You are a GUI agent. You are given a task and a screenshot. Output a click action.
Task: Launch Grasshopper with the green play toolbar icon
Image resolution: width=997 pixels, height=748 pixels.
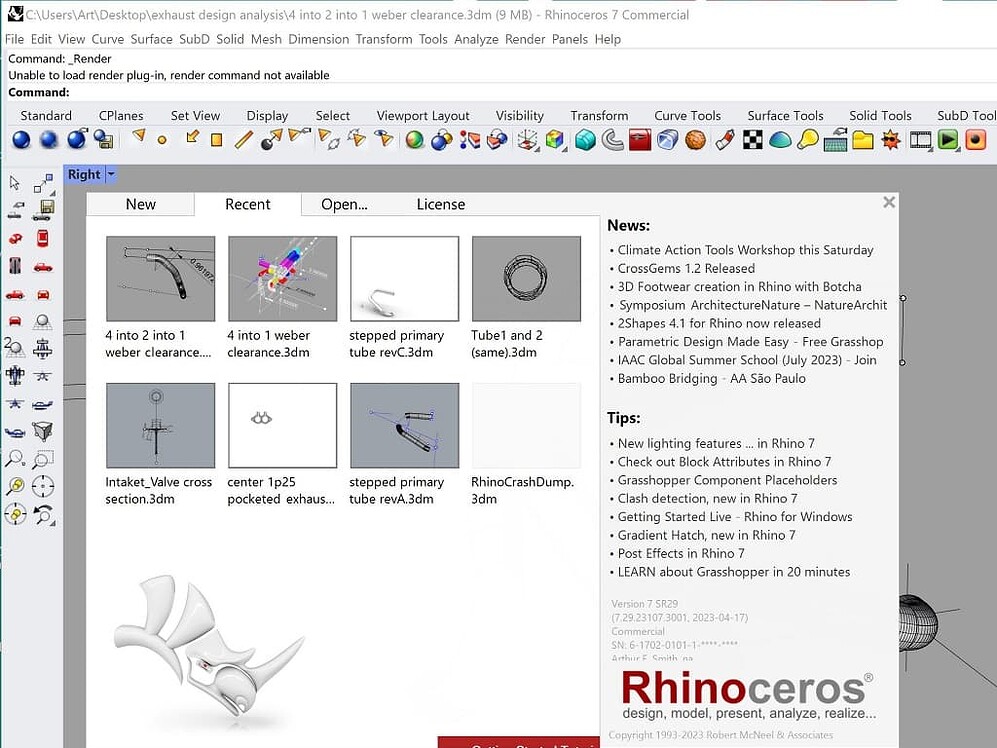[946, 141]
